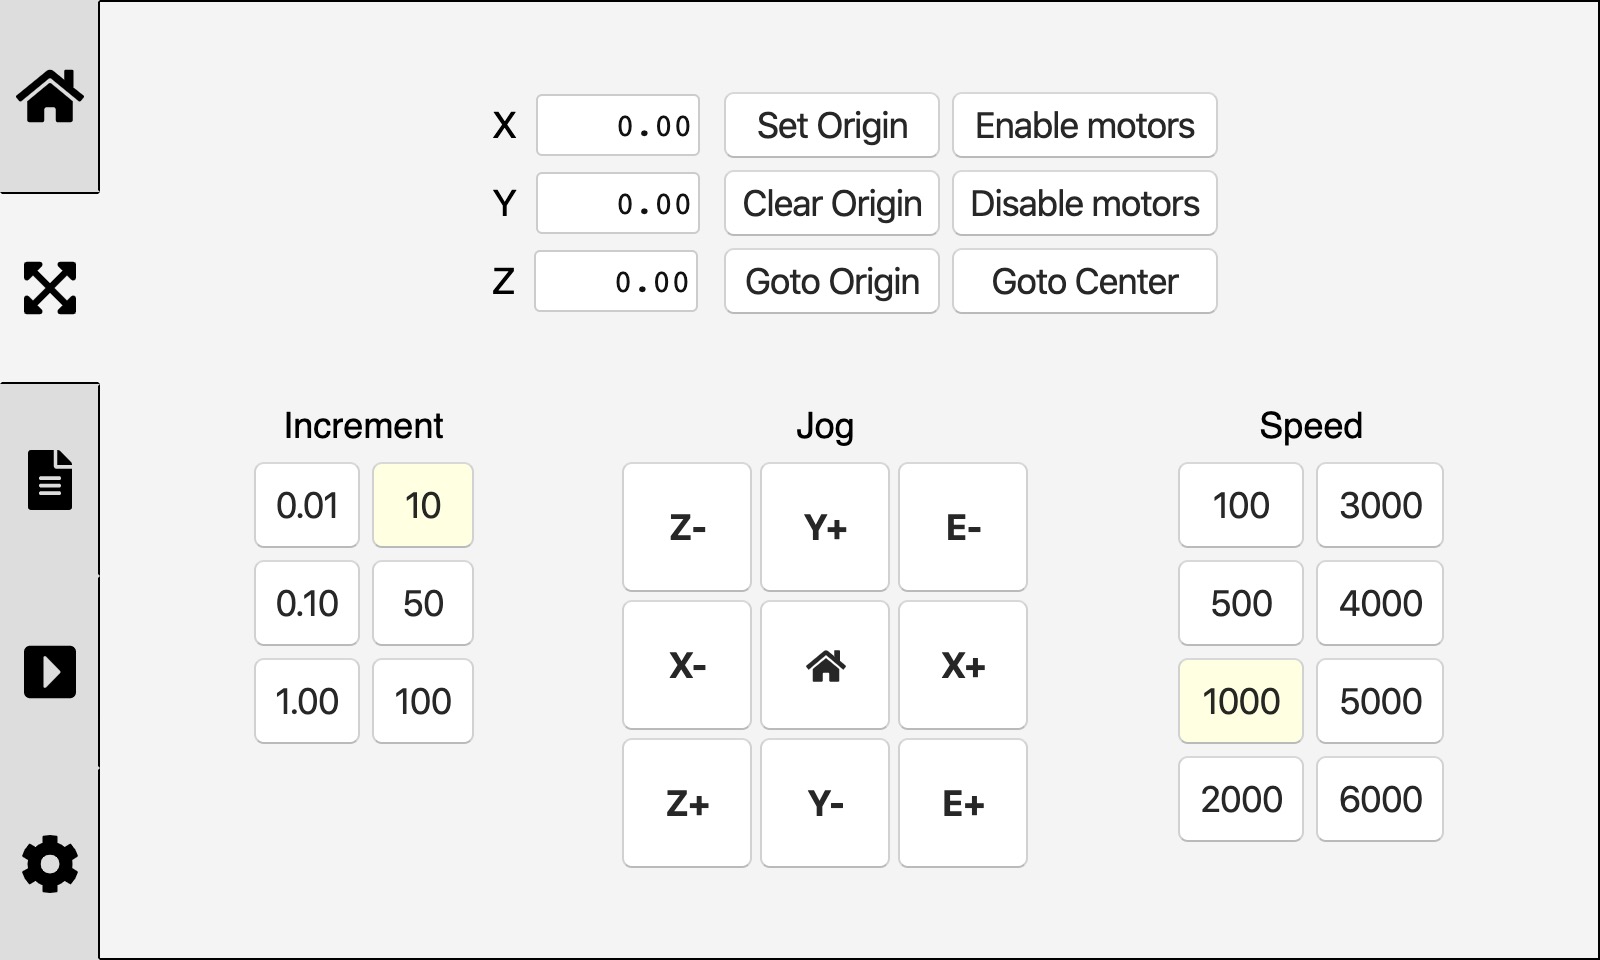Jog the Y+ axis button

tap(825, 527)
